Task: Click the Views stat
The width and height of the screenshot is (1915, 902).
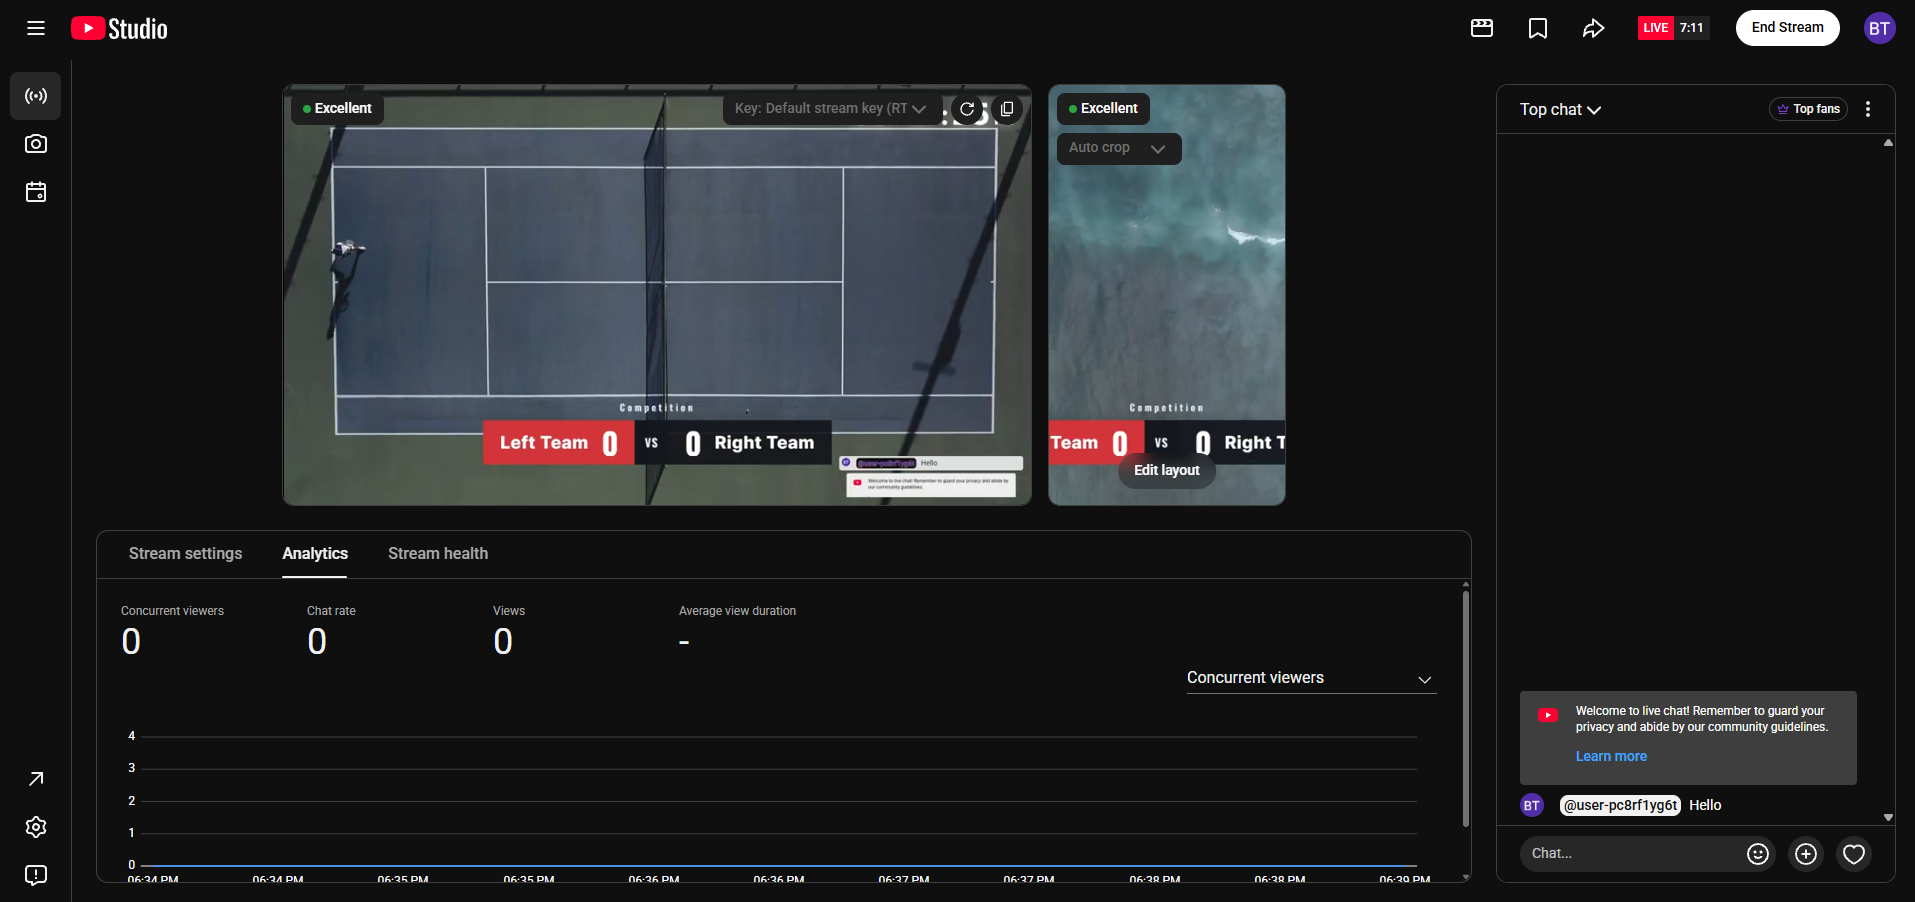Action: [508, 631]
